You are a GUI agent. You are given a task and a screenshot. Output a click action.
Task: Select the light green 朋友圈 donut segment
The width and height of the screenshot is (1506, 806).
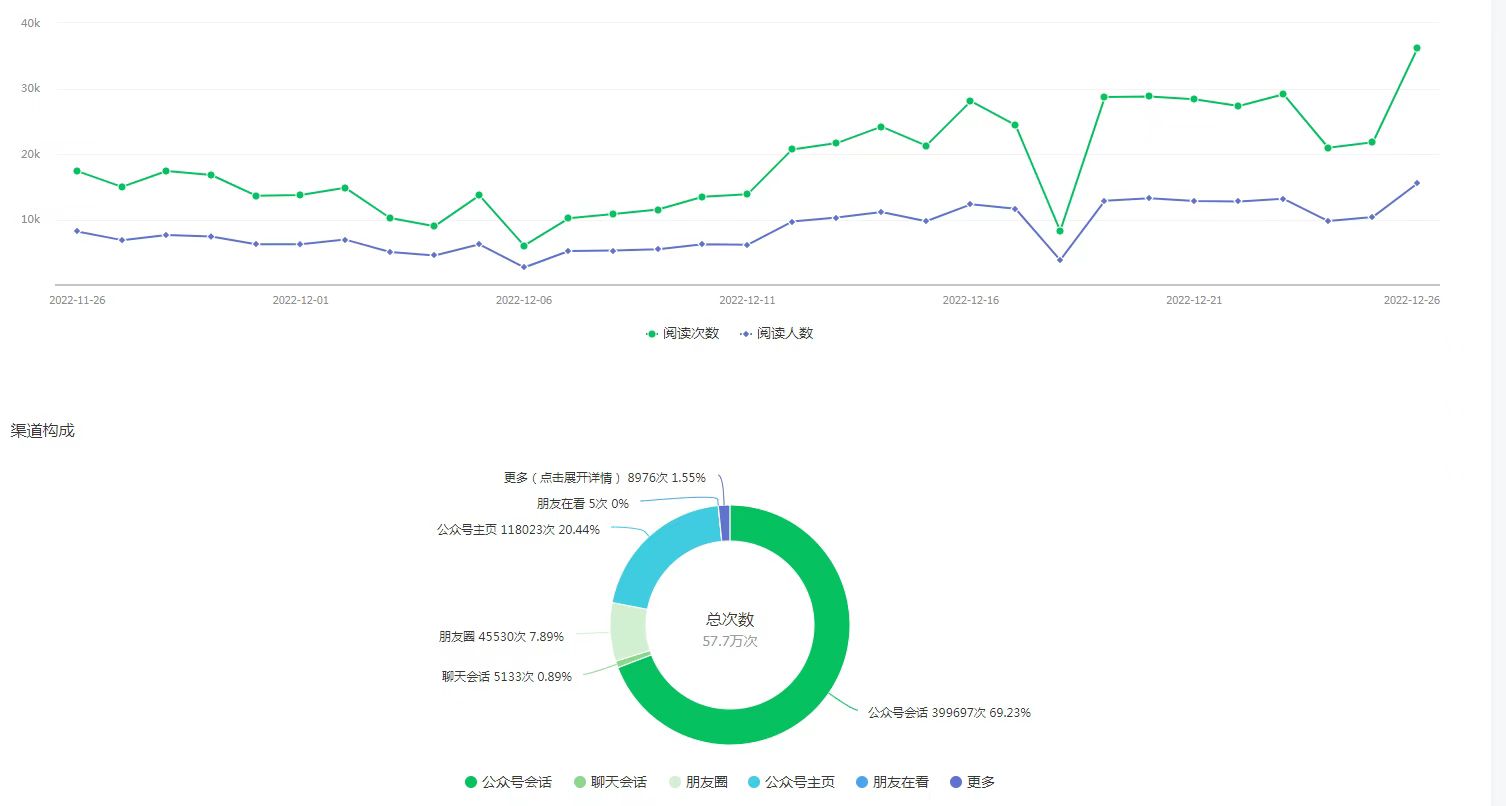pos(628,632)
